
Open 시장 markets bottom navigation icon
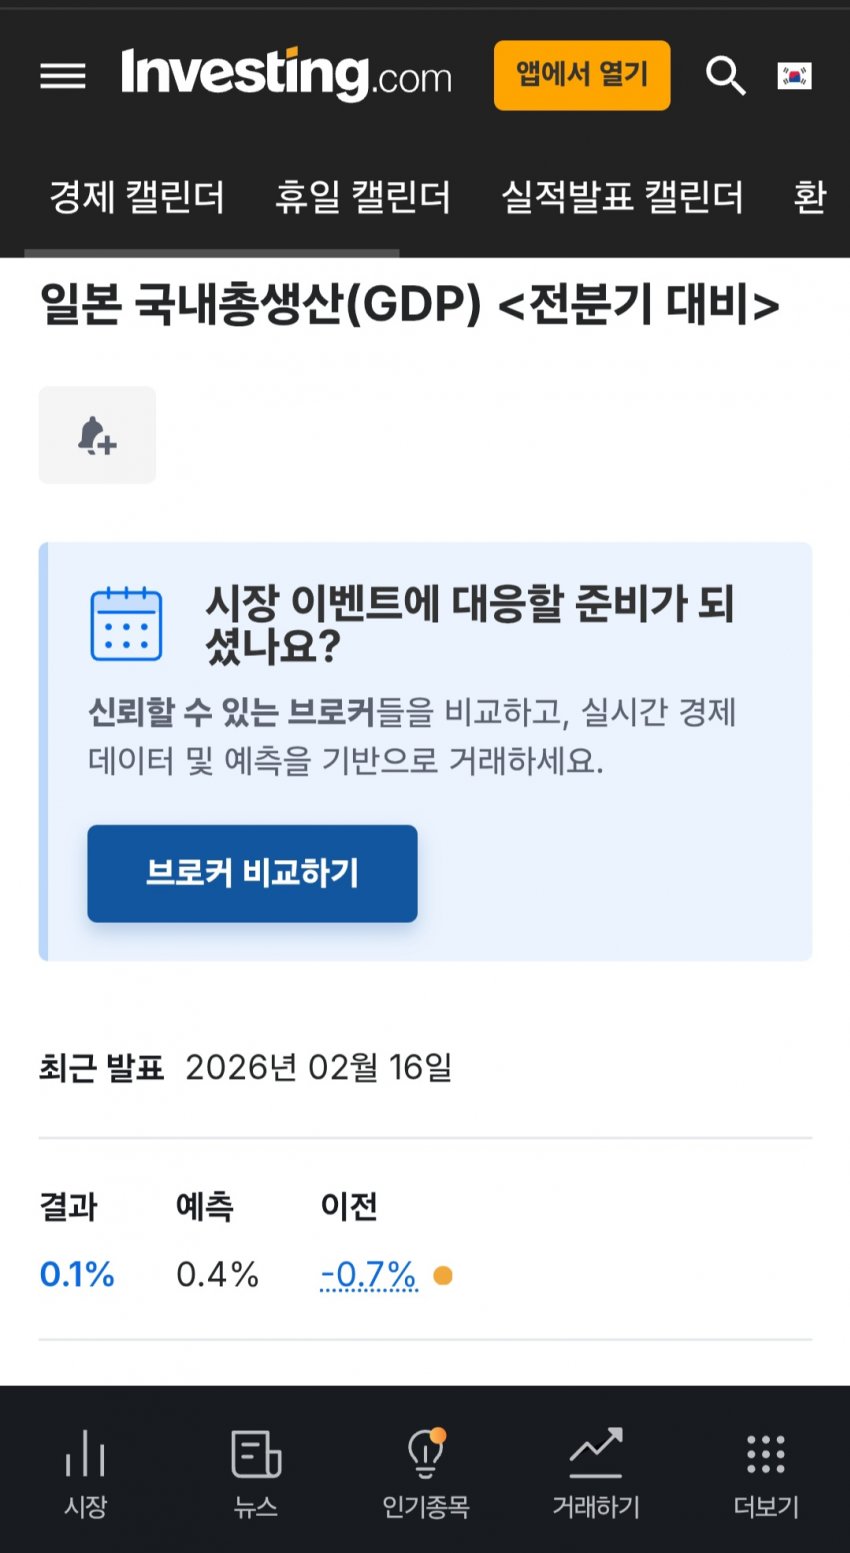point(85,1472)
